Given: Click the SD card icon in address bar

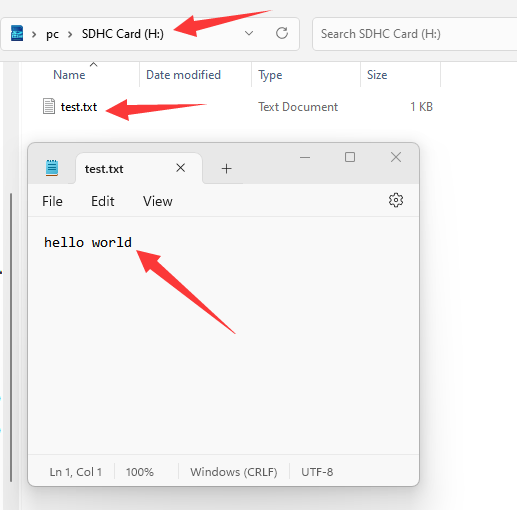Looking at the screenshot, I should tap(17, 33).
